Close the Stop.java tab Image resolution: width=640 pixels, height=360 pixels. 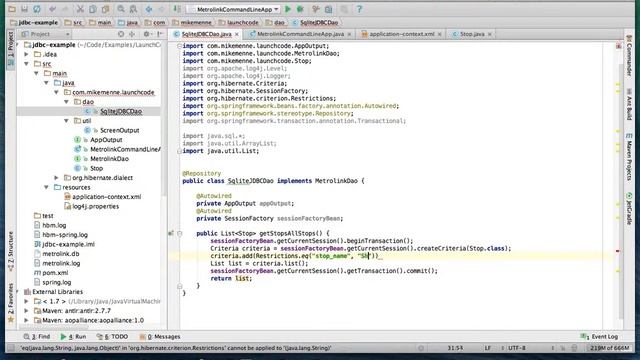pyautogui.click(x=490, y=34)
